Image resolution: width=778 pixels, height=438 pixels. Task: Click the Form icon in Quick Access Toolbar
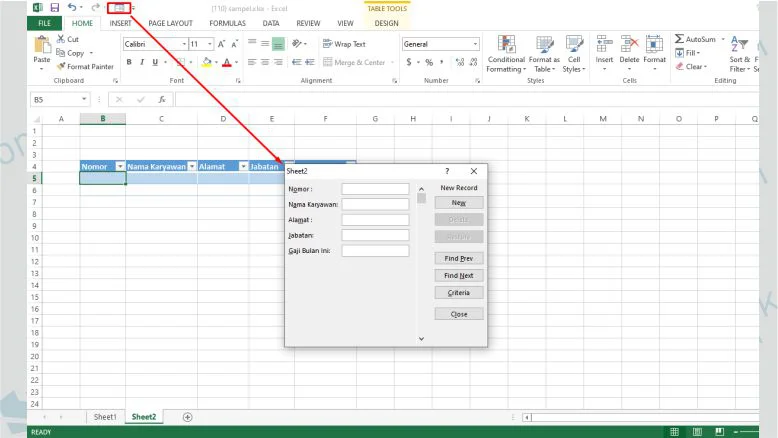pyautogui.click(x=119, y=7)
